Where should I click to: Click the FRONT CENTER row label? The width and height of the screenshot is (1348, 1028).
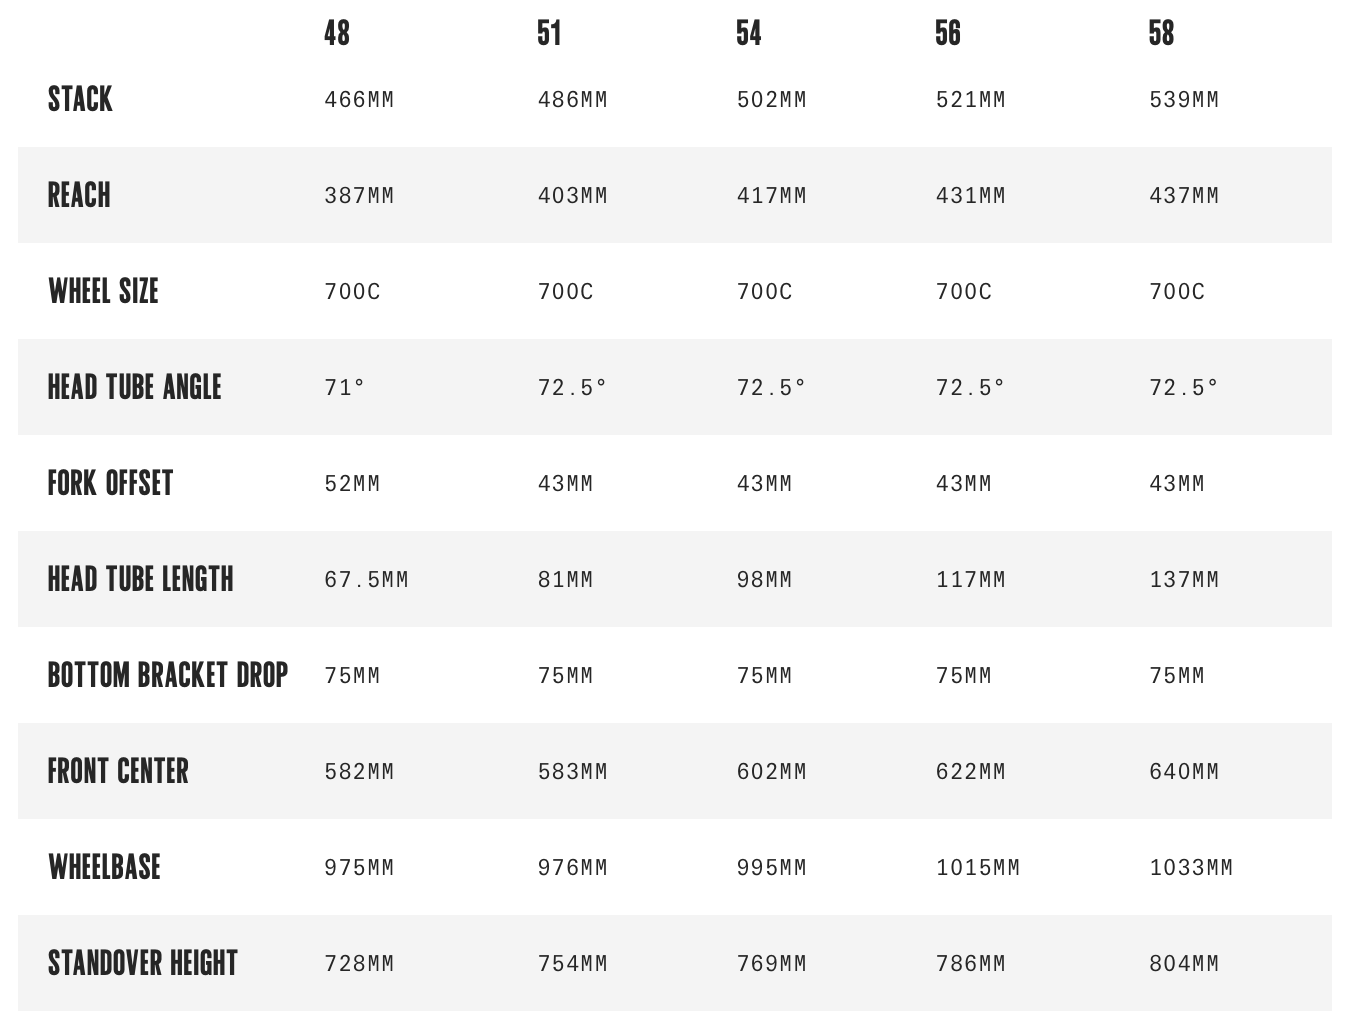118,771
